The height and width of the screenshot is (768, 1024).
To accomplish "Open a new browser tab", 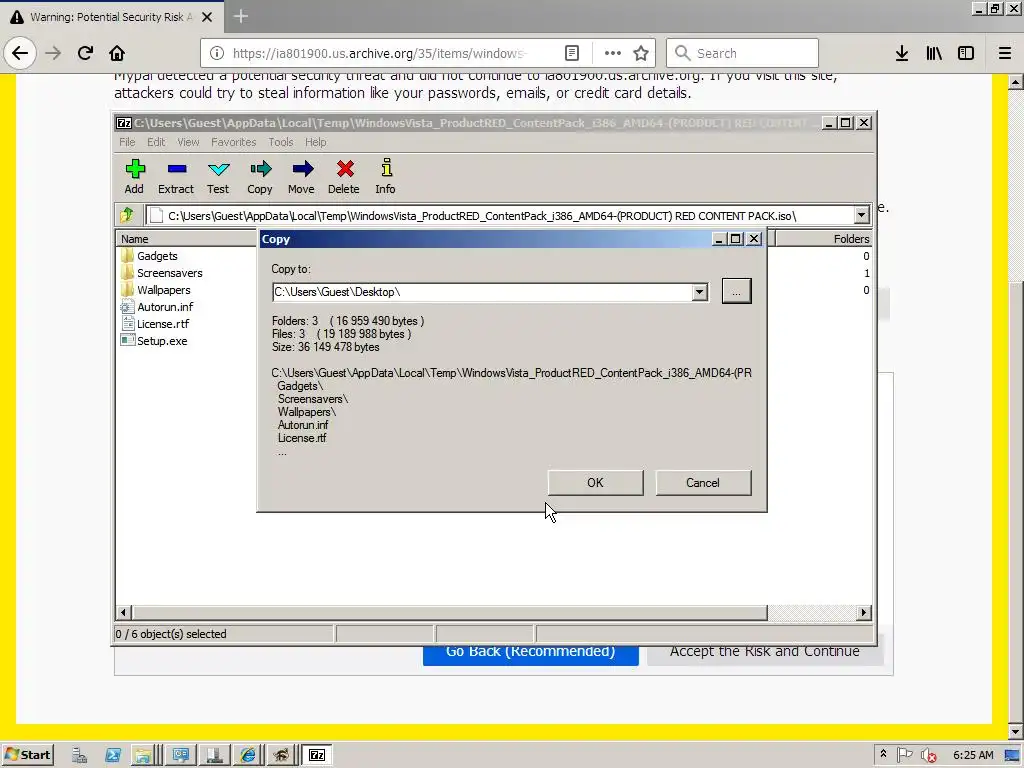I will (241, 16).
